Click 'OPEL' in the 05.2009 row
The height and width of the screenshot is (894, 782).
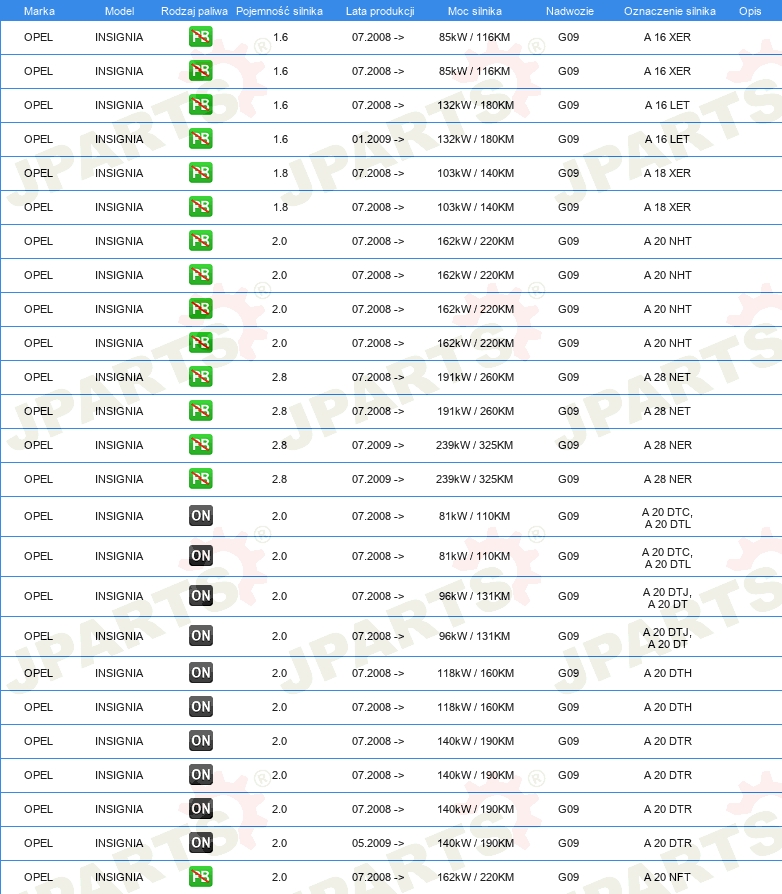coord(38,843)
